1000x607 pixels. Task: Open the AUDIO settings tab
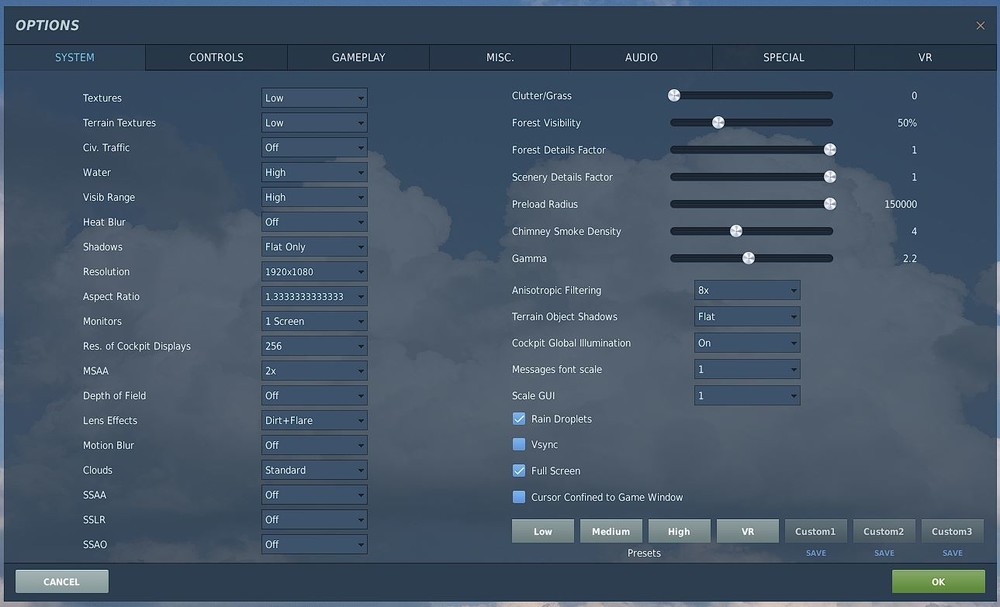click(x=640, y=57)
